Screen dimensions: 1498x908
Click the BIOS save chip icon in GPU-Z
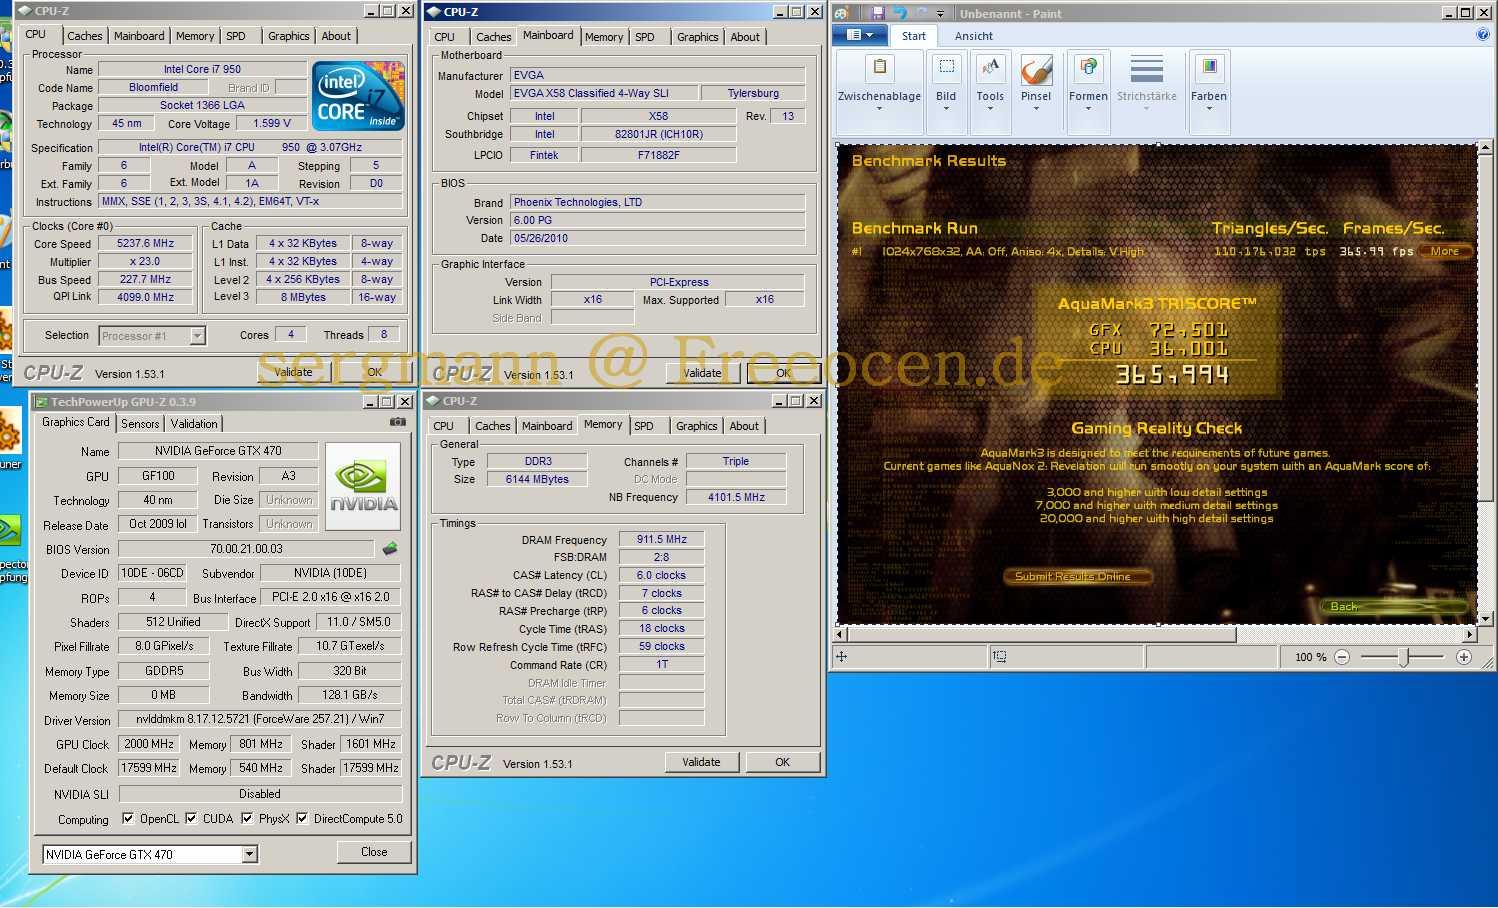(390, 548)
